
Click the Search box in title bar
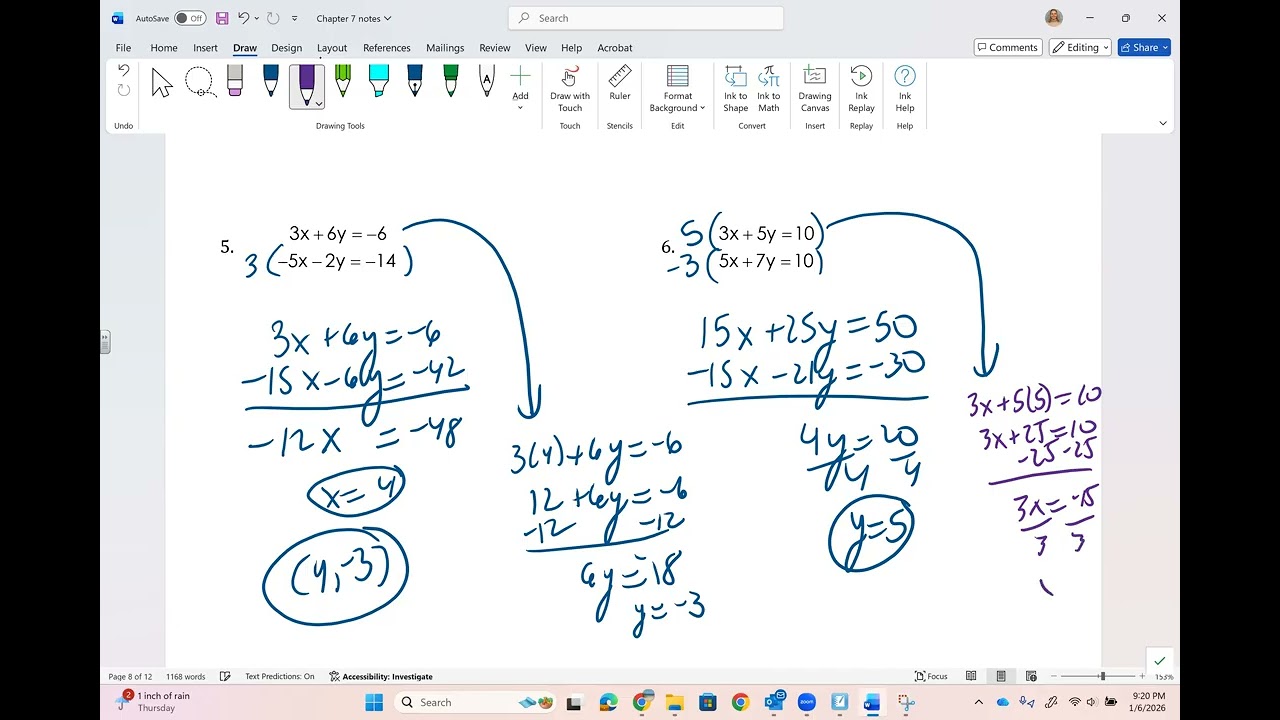point(646,18)
